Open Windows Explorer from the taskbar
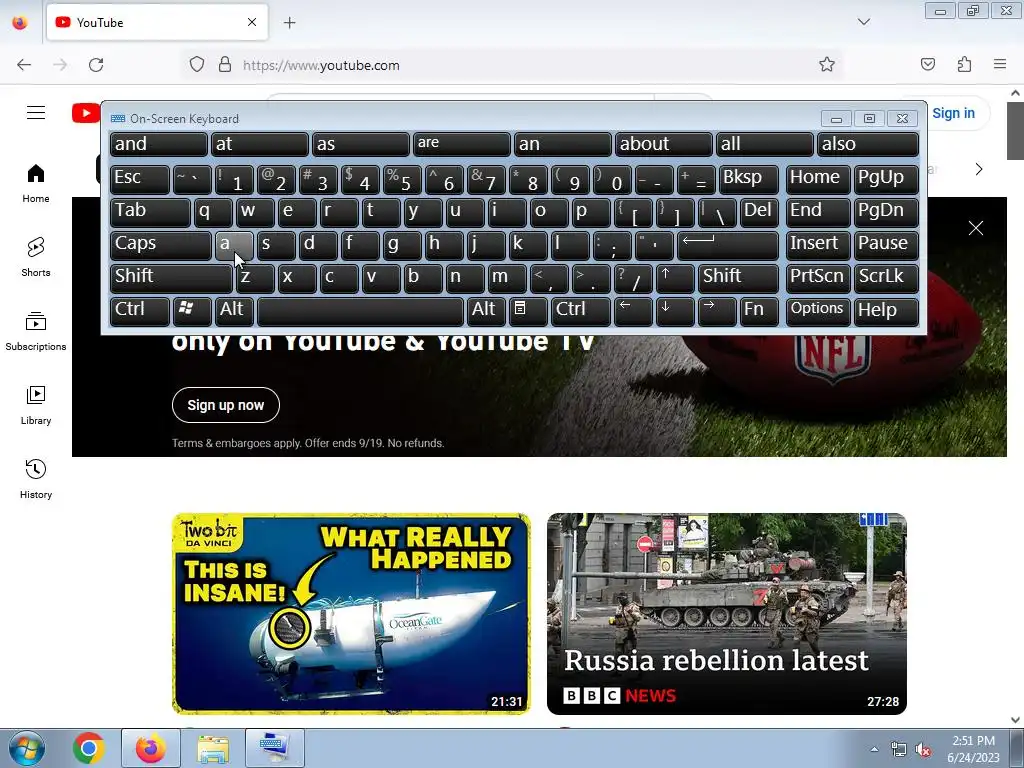This screenshot has height=768, width=1024. [213, 748]
